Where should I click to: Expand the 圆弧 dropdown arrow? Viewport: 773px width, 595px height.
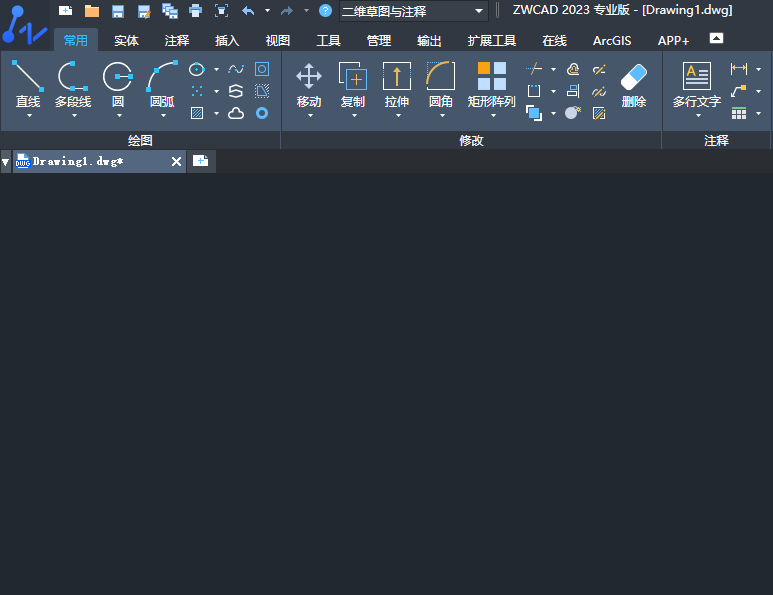pyautogui.click(x=163, y=115)
